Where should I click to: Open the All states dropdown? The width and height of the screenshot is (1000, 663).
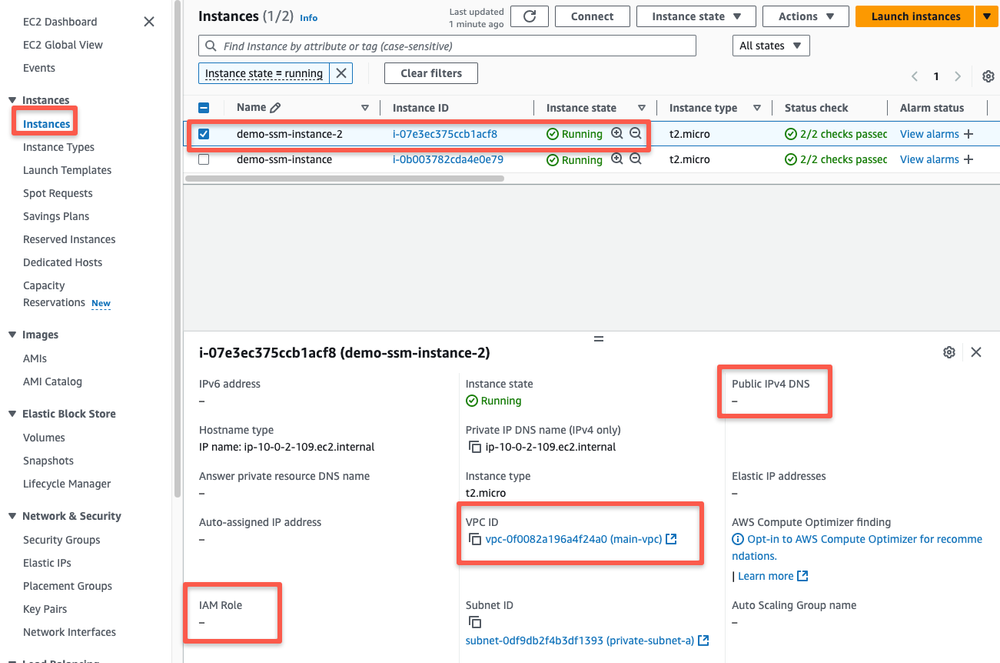[770, 46]
